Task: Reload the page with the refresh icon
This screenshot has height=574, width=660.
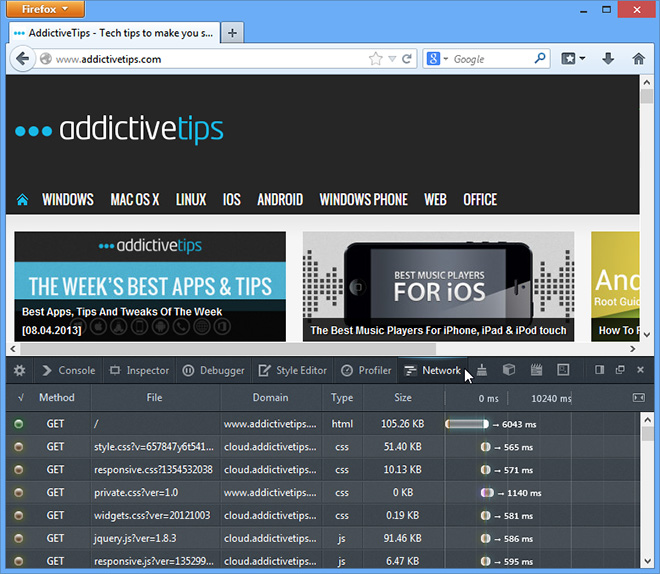Action: 407,58
